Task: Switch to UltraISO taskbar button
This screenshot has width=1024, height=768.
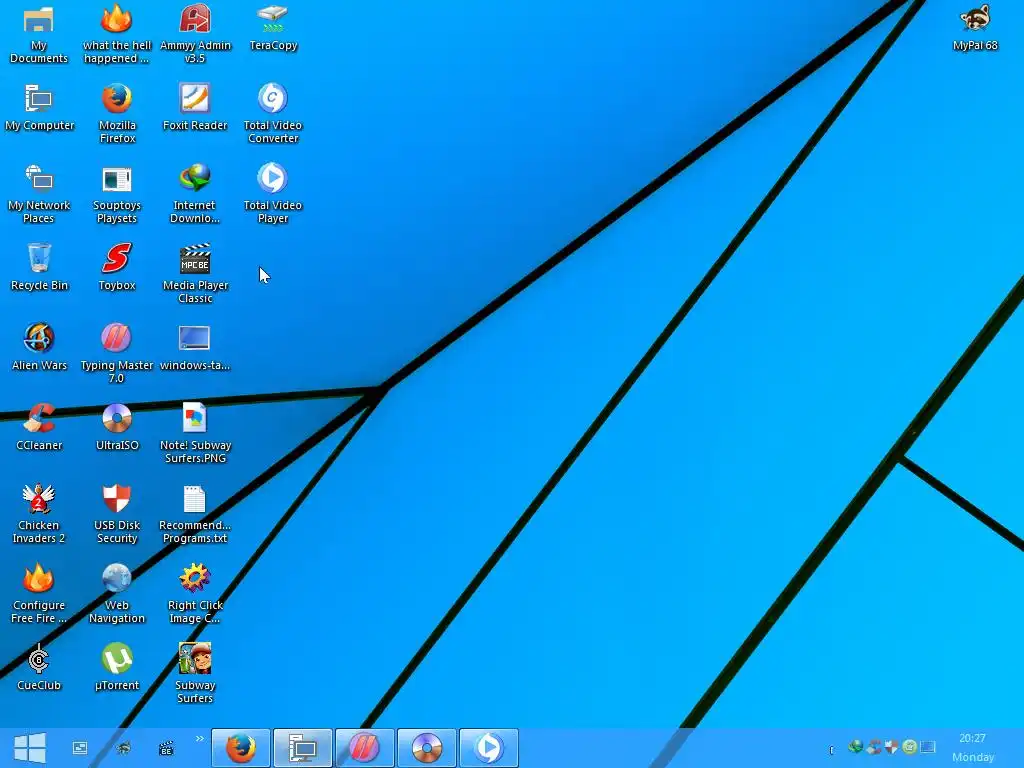Action: tap(426, 748)
